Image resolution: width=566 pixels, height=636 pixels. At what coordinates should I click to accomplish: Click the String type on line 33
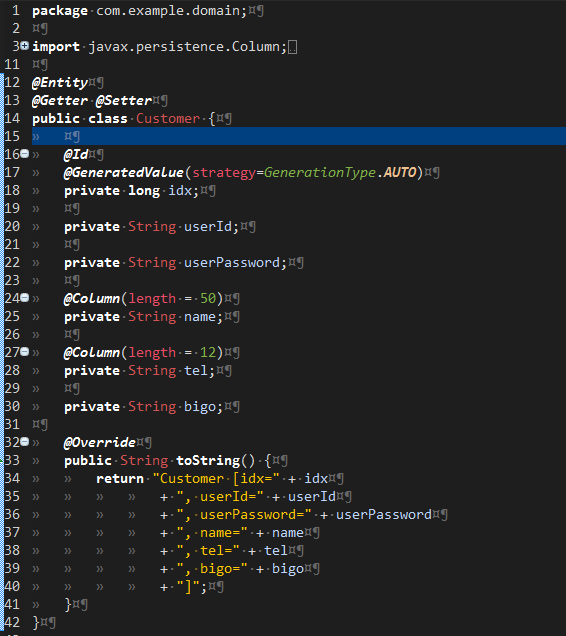(x=144, y=460)
